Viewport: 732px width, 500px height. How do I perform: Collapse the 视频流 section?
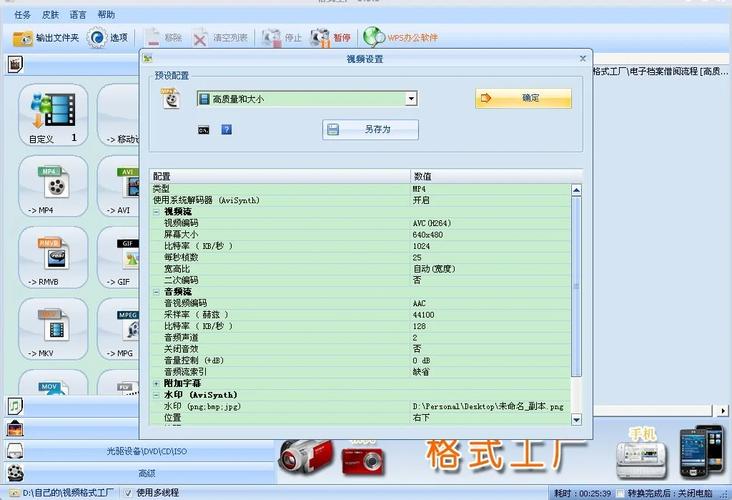coord(156,212)
